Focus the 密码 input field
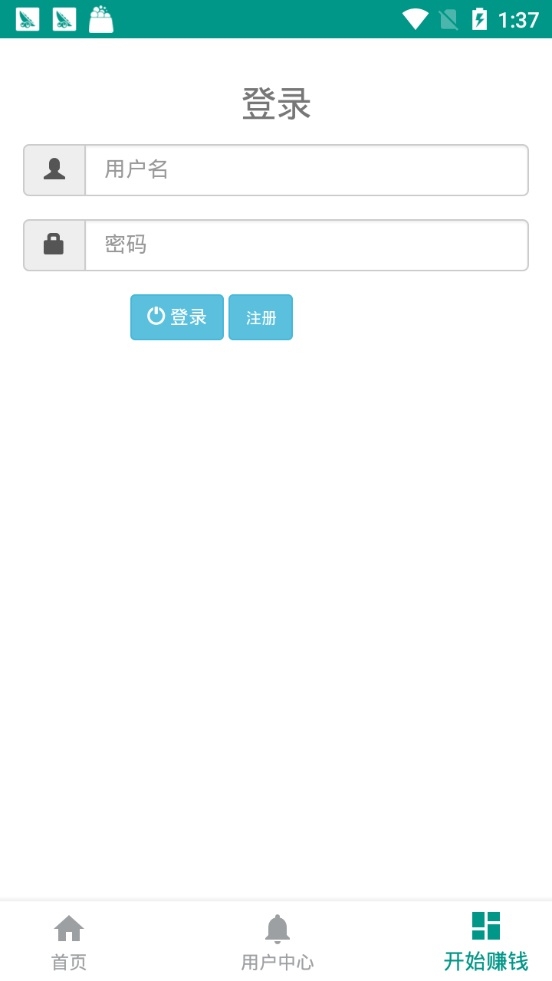The image size is (552, 981). [307, 245]
